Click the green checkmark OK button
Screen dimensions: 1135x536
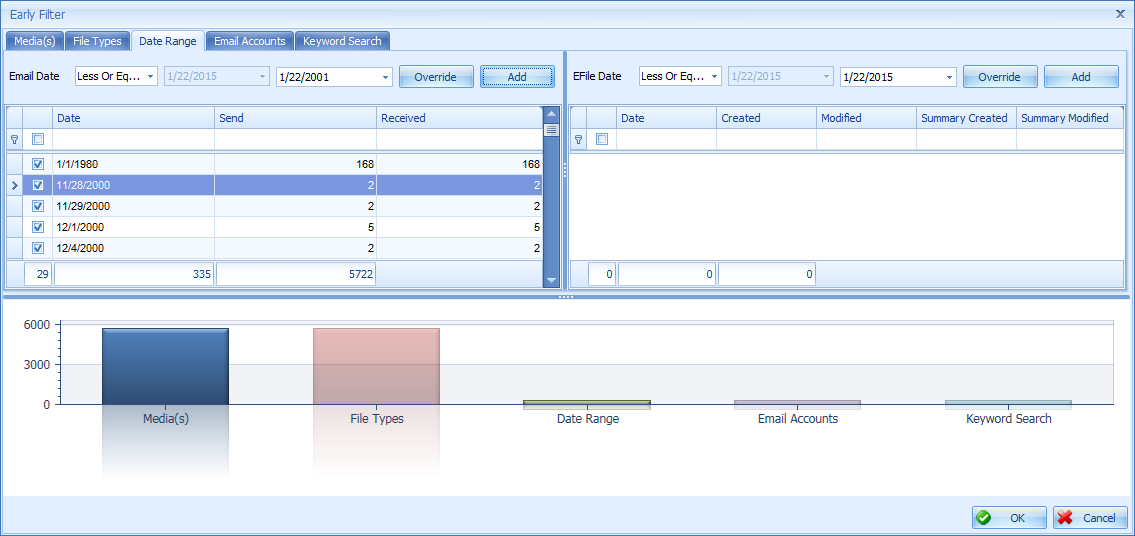click(1009, 518)
